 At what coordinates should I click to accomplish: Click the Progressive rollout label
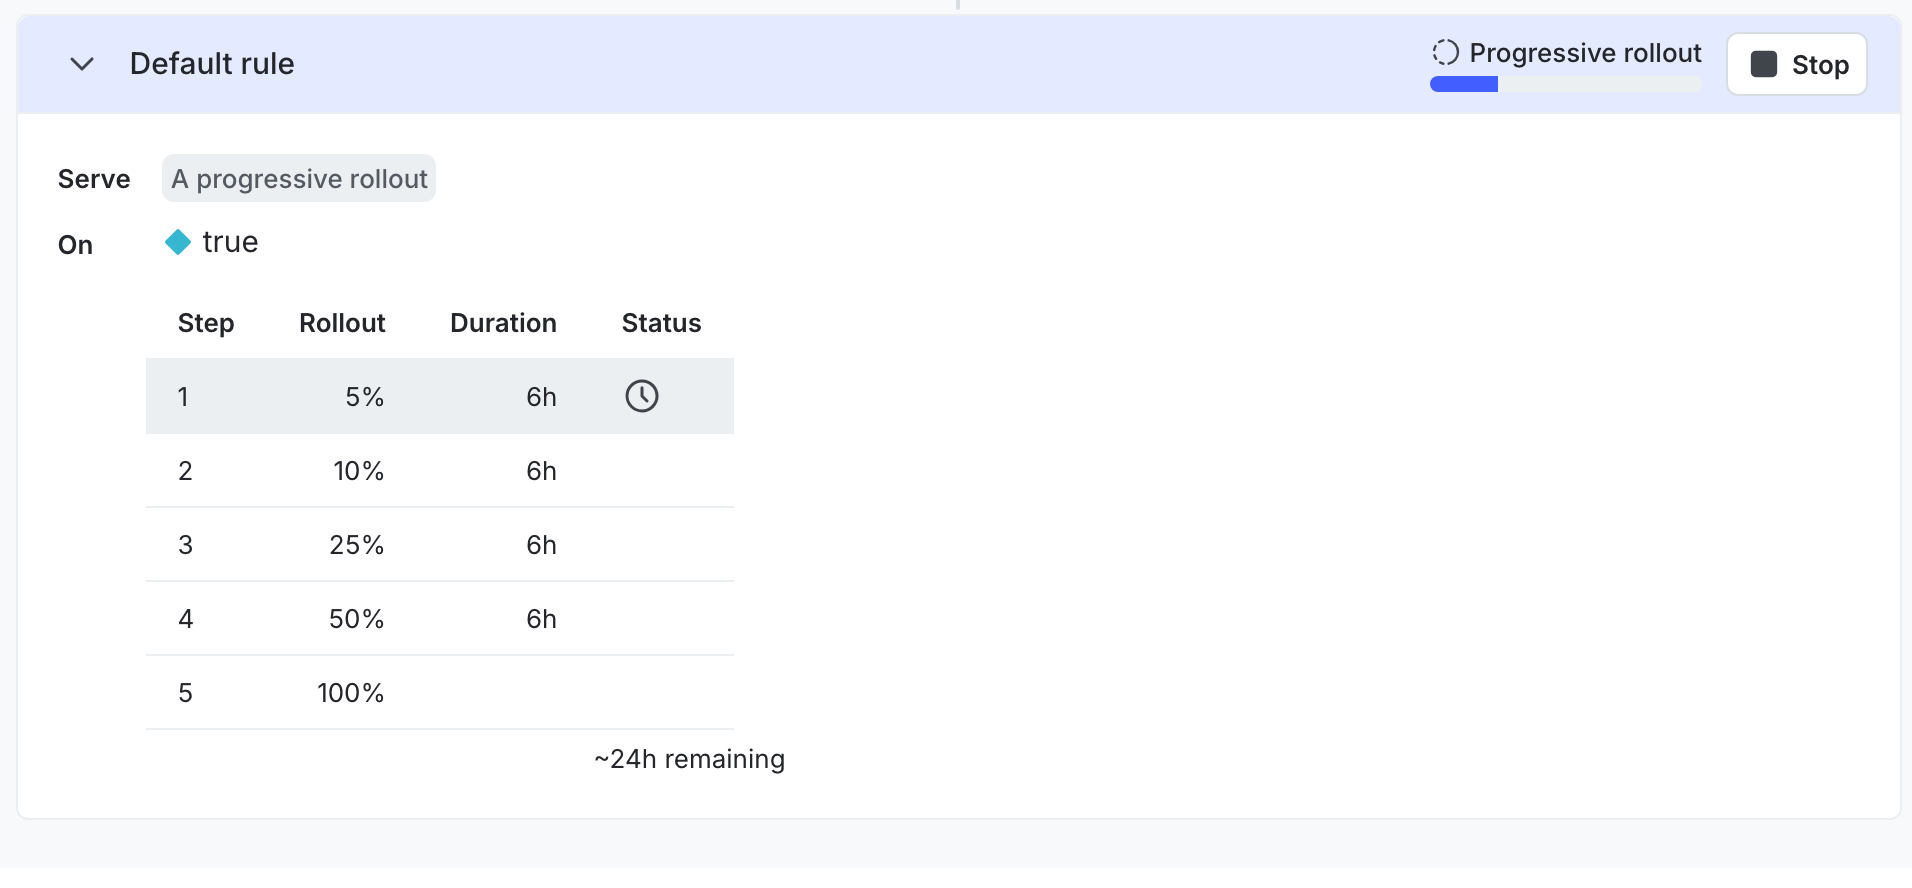point(1585,52)
